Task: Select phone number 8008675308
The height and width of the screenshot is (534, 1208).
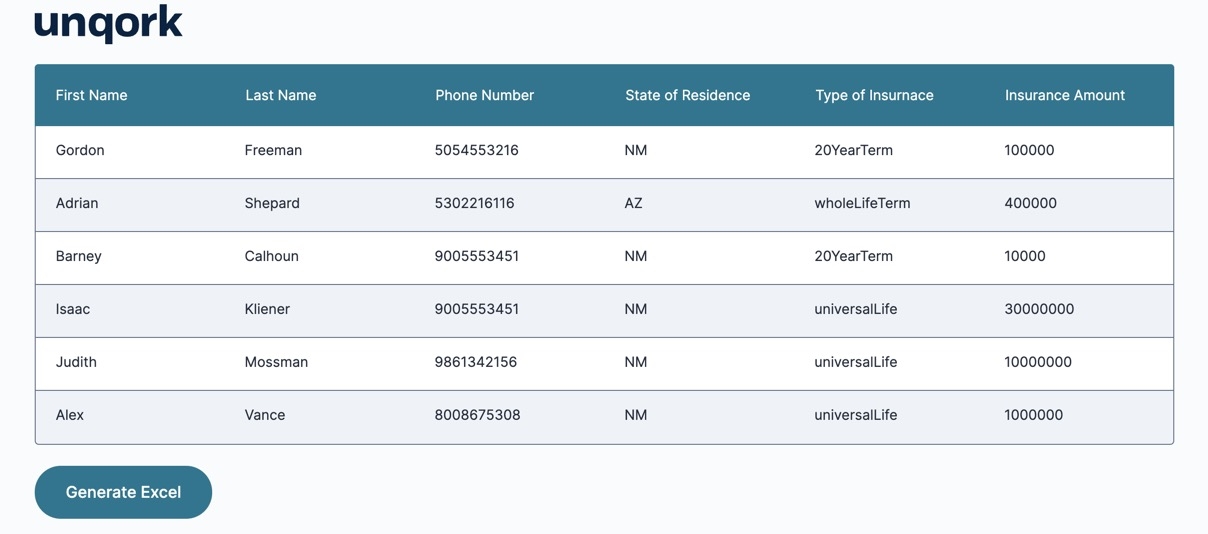Action: tap(477, 415)
